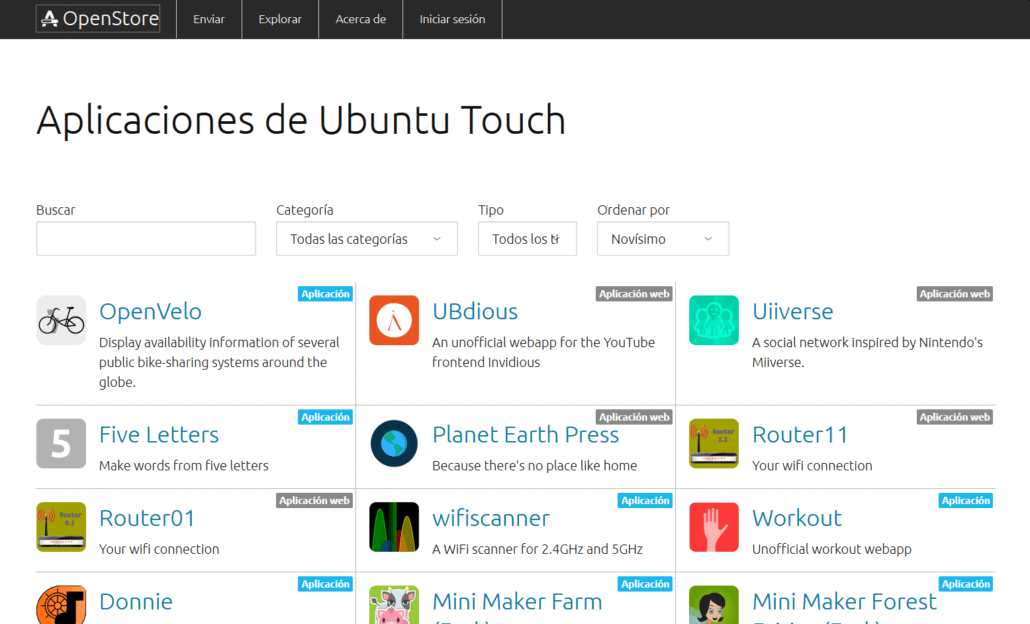
Task: Open the Router11 title link
Action: point(799,434)
